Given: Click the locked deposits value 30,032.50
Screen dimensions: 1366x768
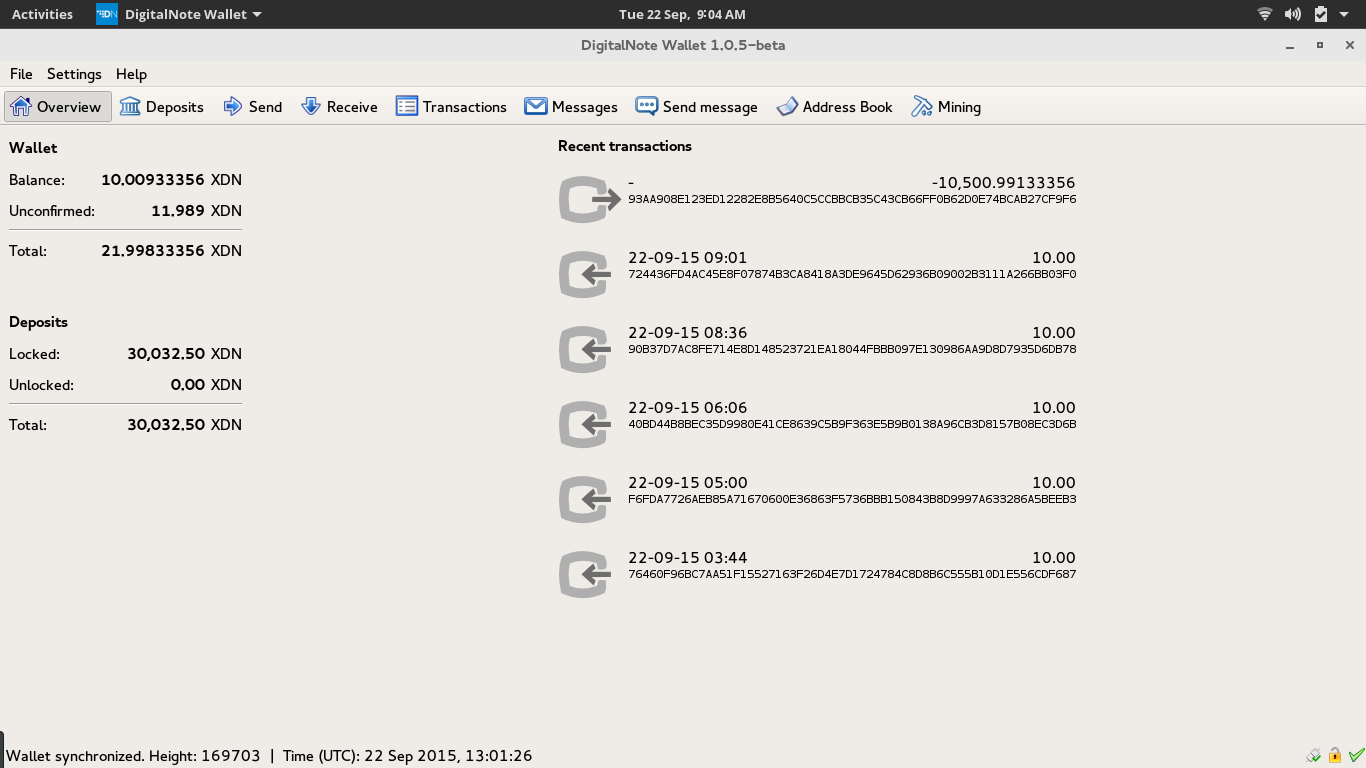Looking at the screenshot, I should 166,354.
